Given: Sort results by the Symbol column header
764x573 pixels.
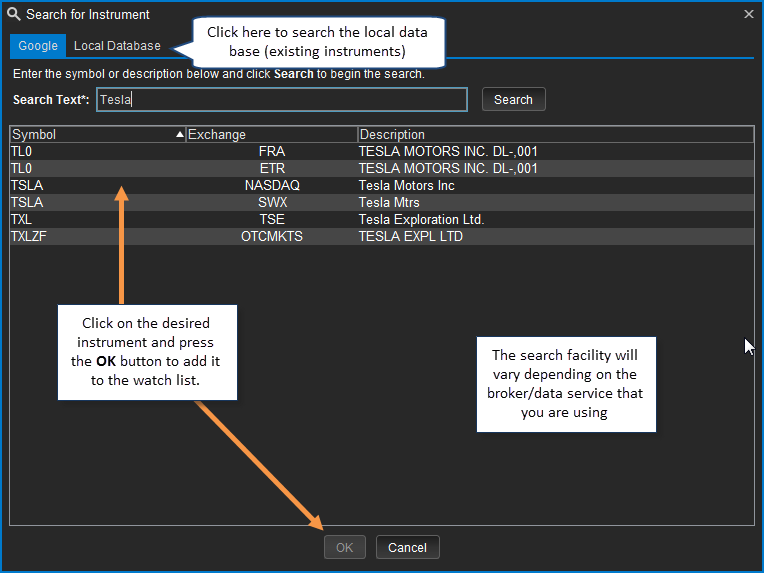Looking at the screenshot, I should [97, 134].
